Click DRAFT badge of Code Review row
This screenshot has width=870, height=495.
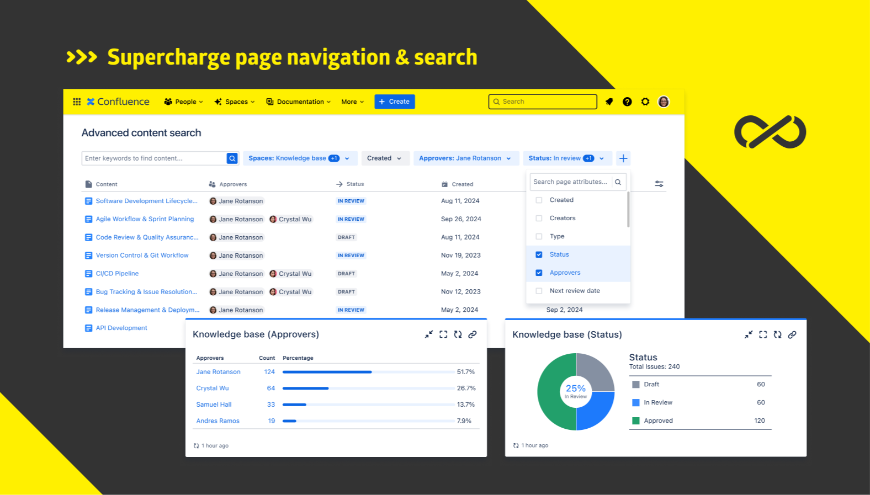pyautogui.click(x=346, y=238)
